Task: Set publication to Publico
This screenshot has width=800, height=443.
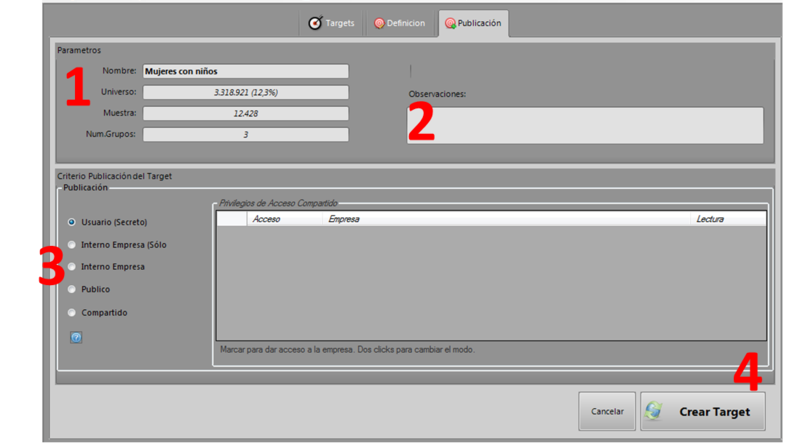Action: 72,289
